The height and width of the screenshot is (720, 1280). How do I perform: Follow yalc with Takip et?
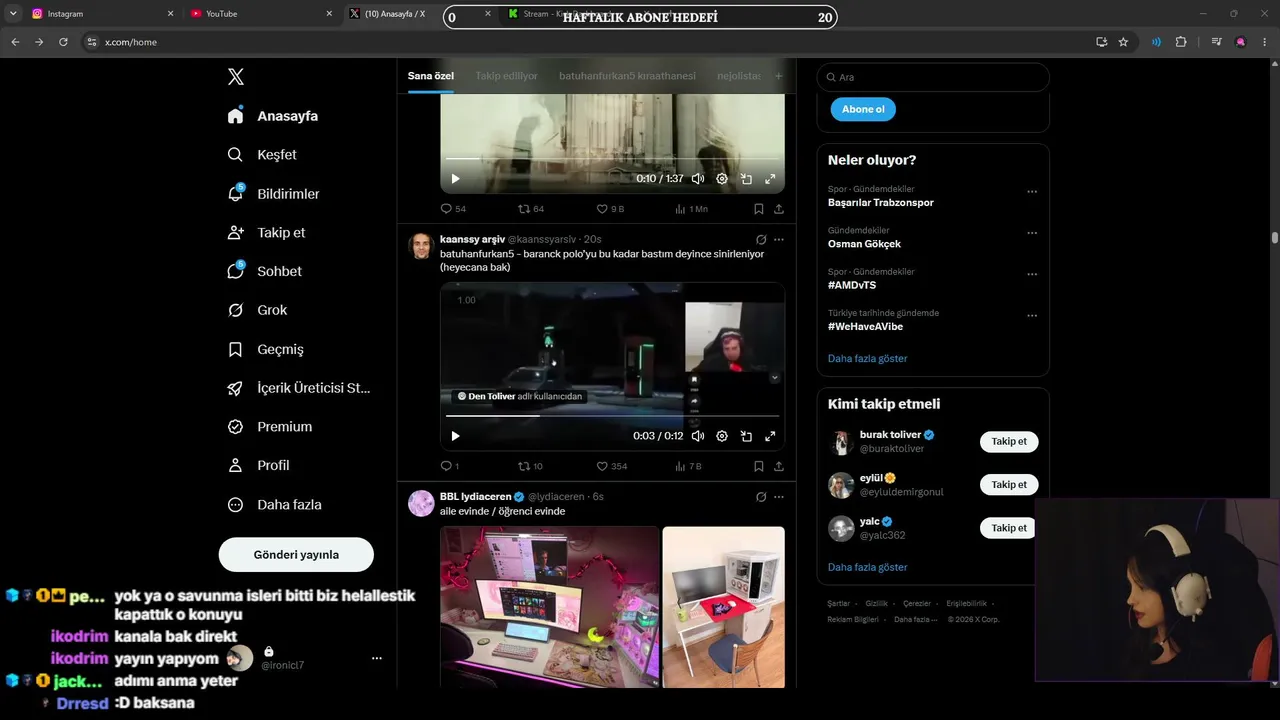(x=1009, y=528)
